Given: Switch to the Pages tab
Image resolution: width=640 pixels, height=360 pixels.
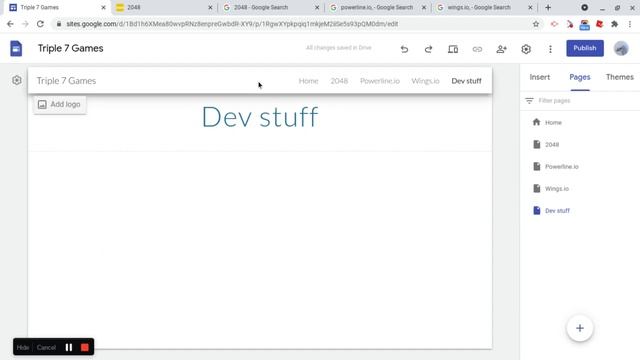Looking at the screenshot, I should [580, 77].
